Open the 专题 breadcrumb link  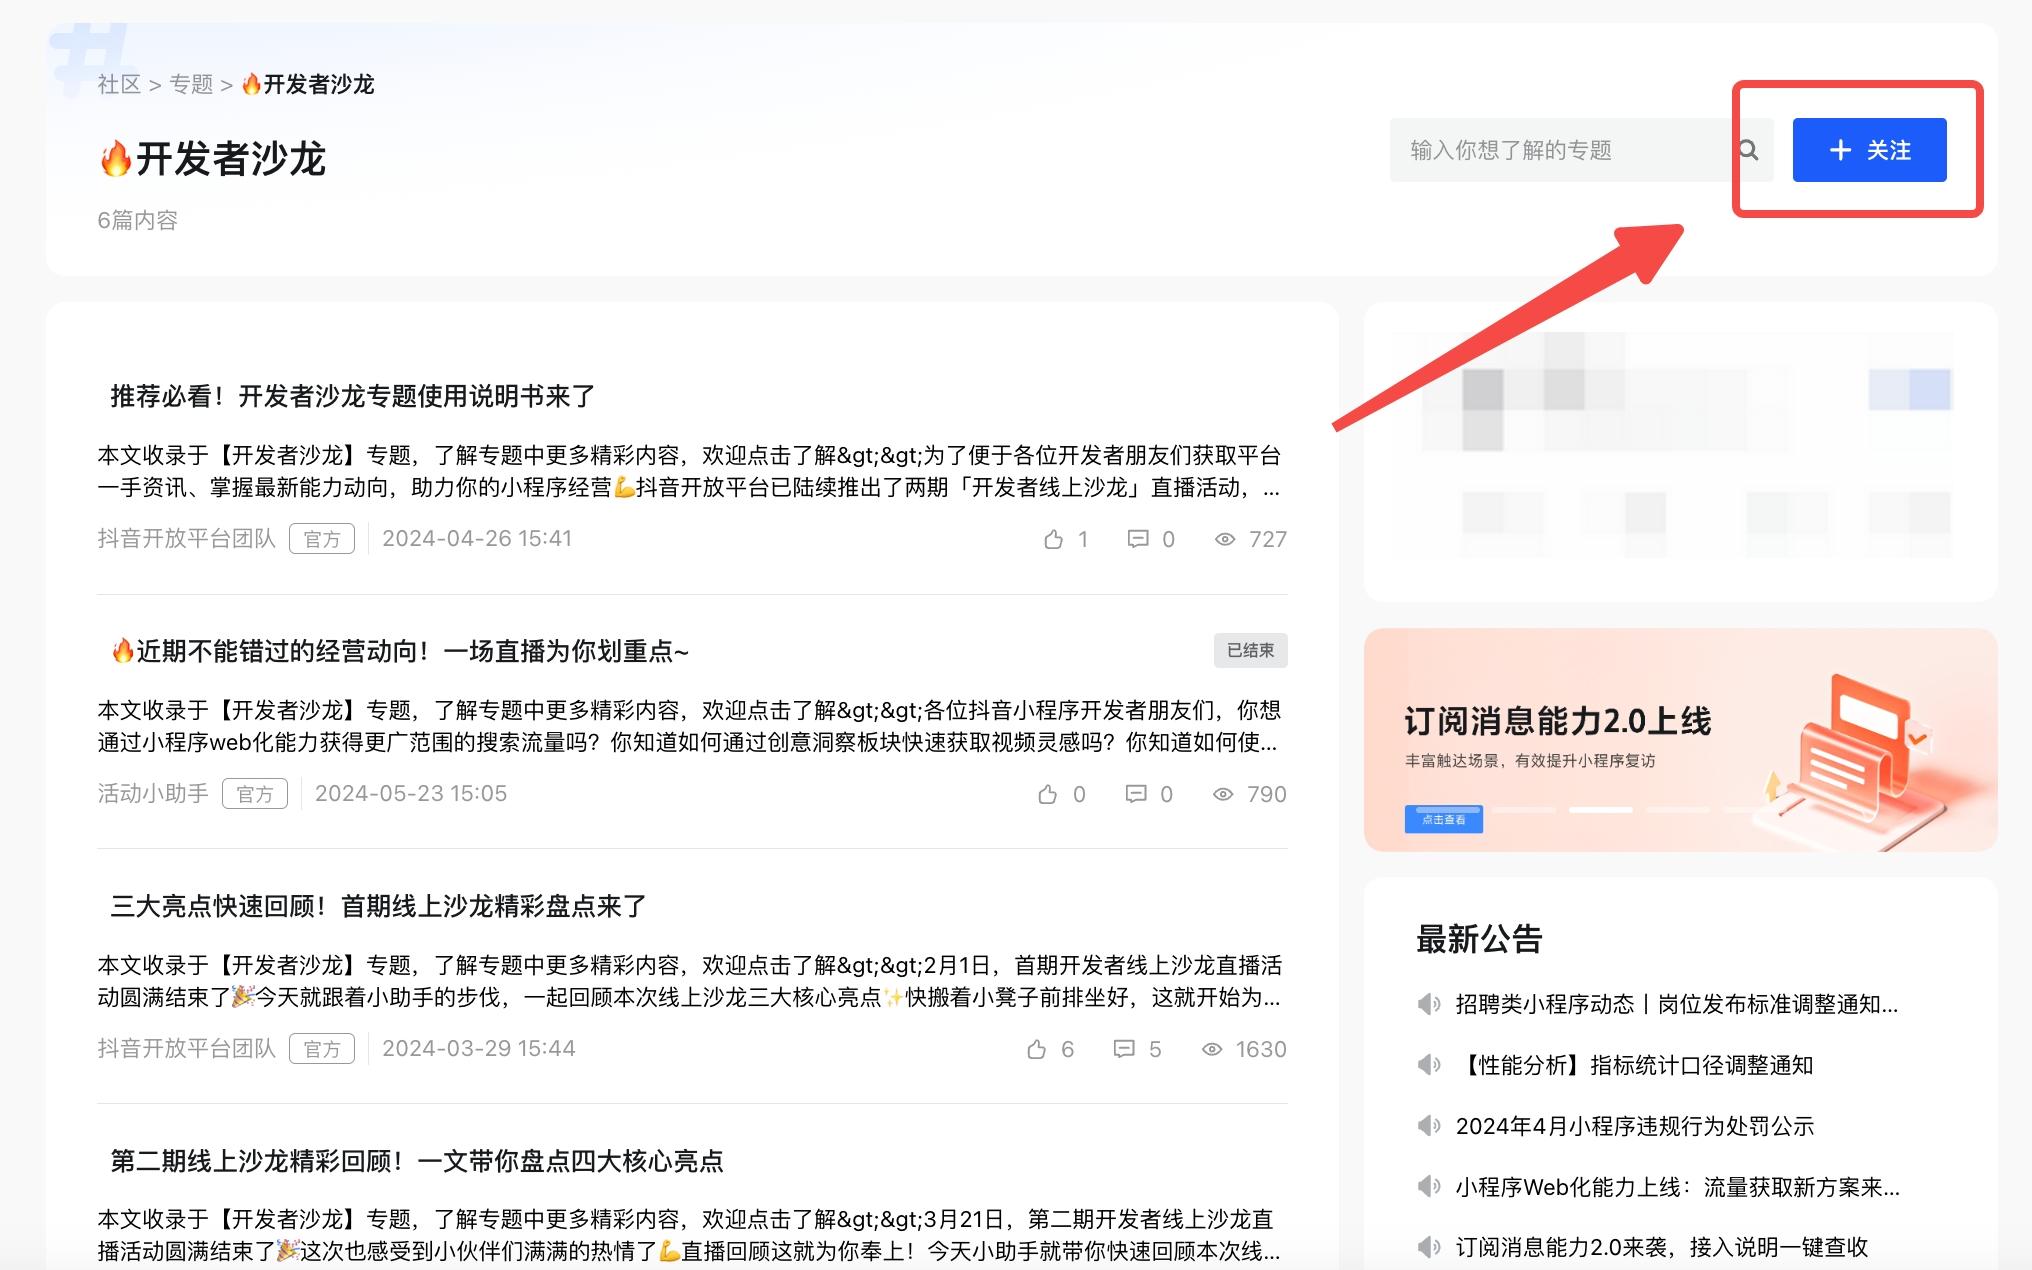(x=191, y=84)
